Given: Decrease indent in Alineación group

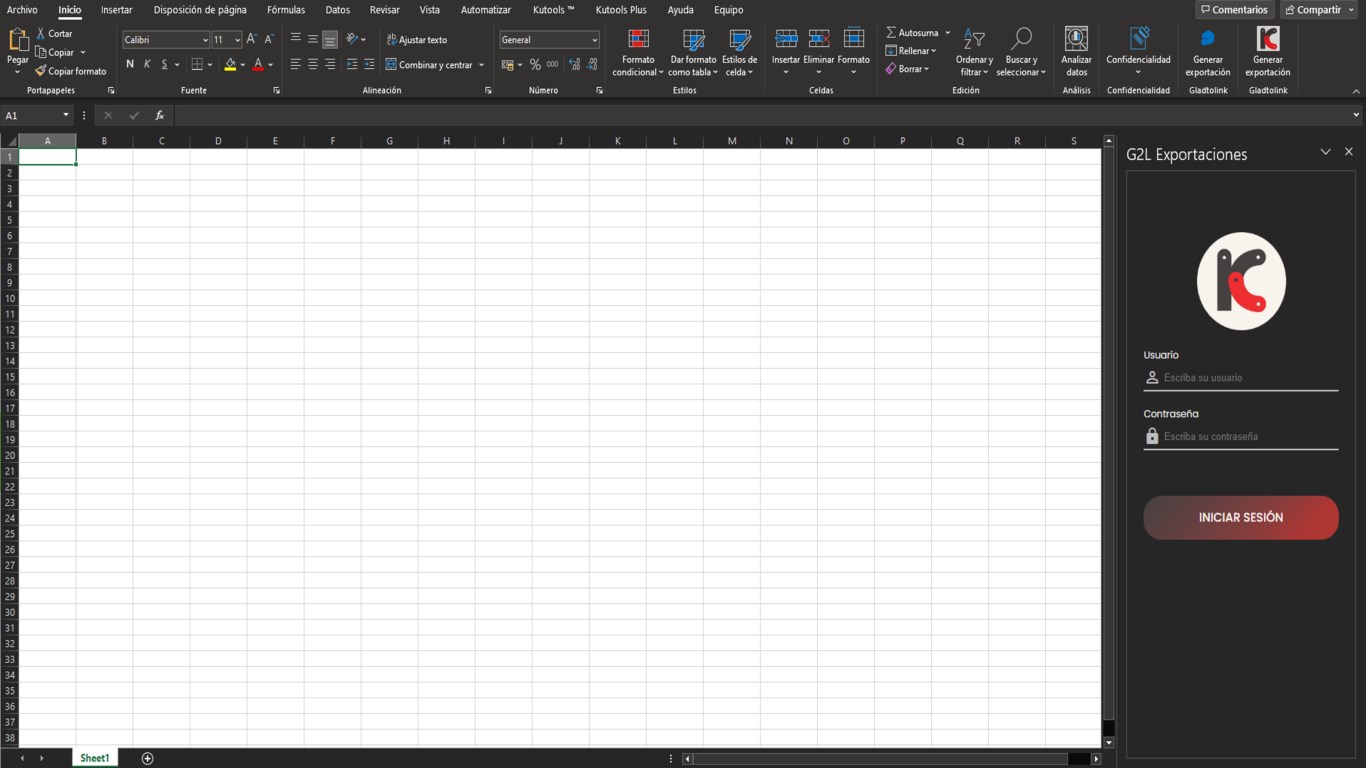Looking at the screenshot, I should 351,64.
